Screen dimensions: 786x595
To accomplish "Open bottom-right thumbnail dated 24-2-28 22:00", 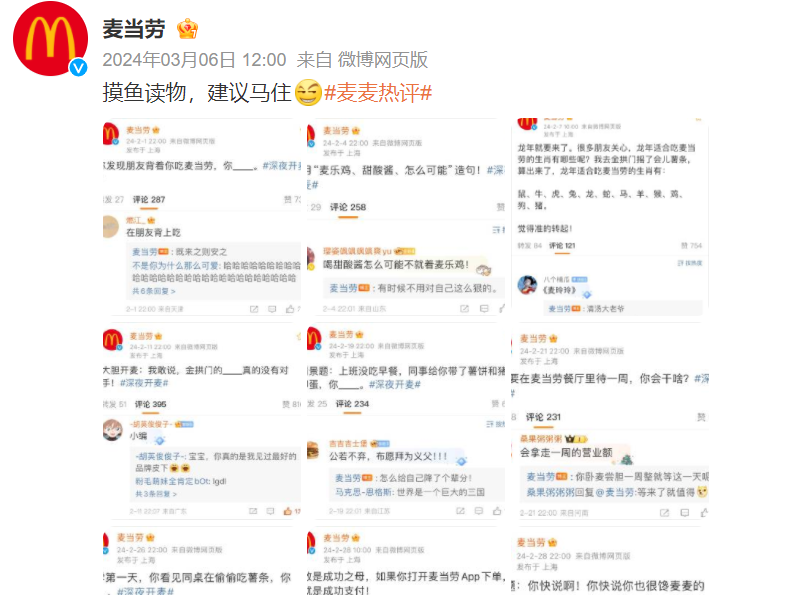I will point(610,561).
